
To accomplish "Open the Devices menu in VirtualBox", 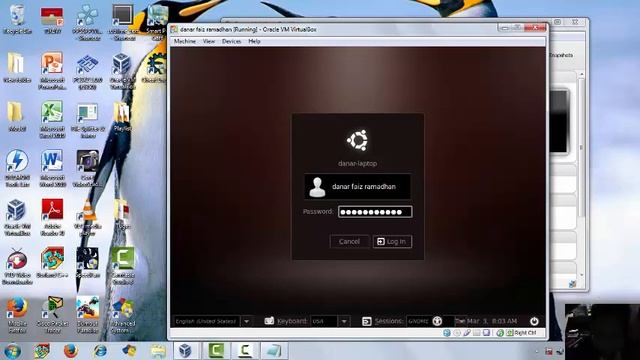I will pyautogui.click(x=231, y=41).
